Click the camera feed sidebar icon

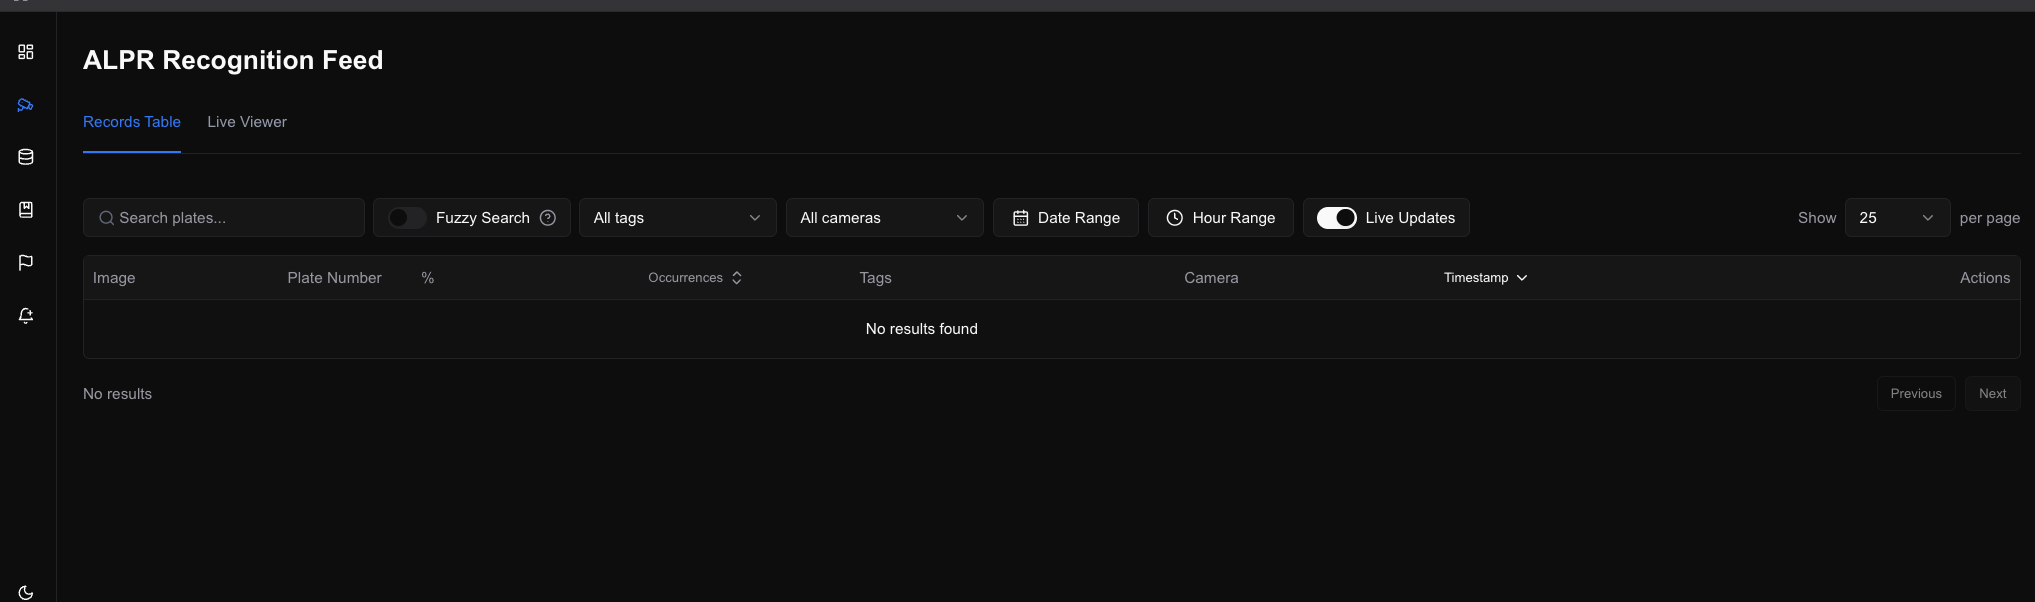(x=26, y=105)
